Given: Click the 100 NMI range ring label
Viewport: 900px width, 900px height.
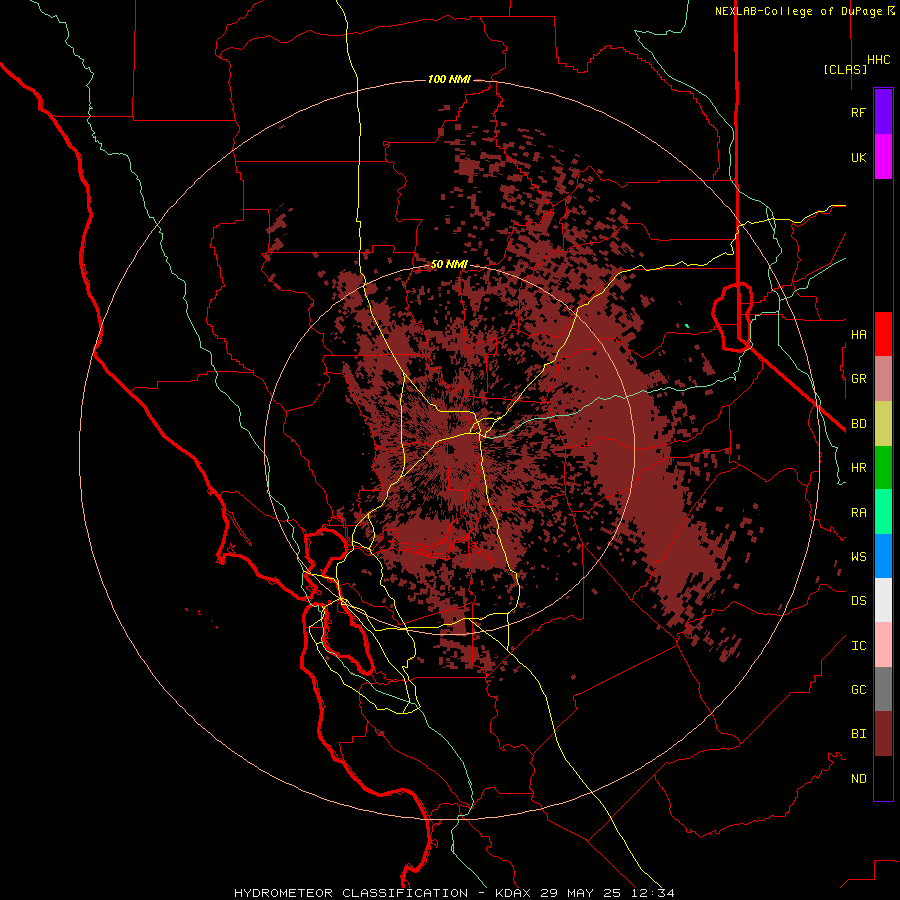Looking at the screenshot, I should coord(449,79).
